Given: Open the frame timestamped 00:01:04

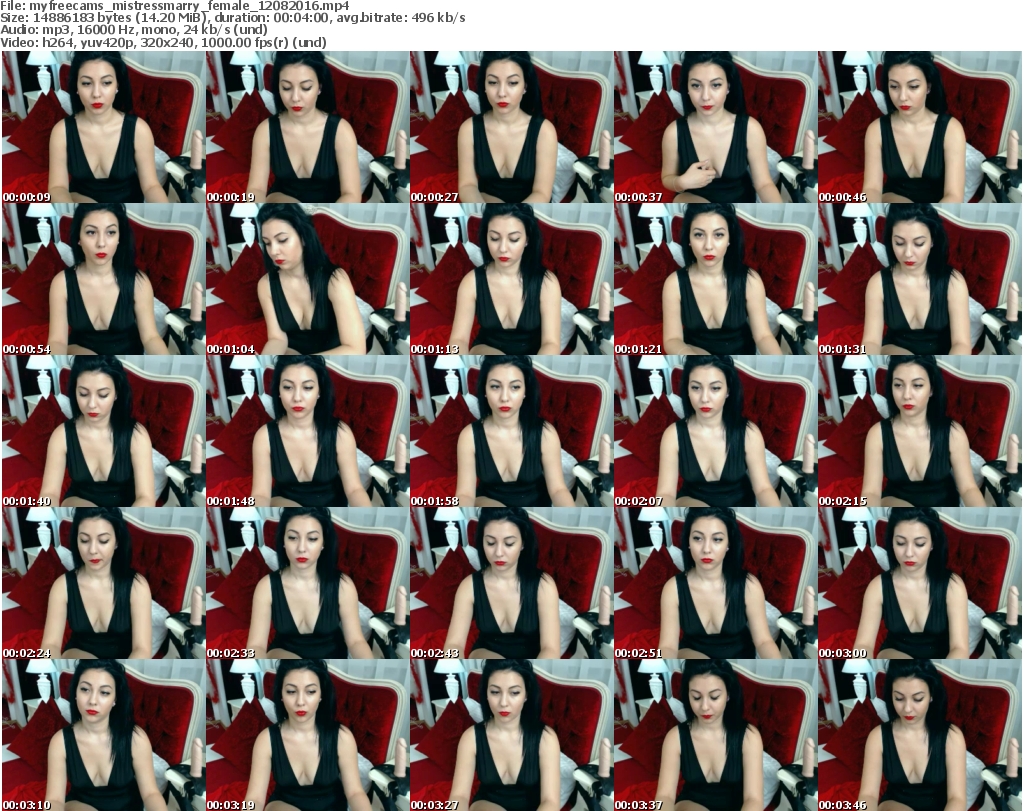Looking at the screenshot, I should click(x=308, y=279).
